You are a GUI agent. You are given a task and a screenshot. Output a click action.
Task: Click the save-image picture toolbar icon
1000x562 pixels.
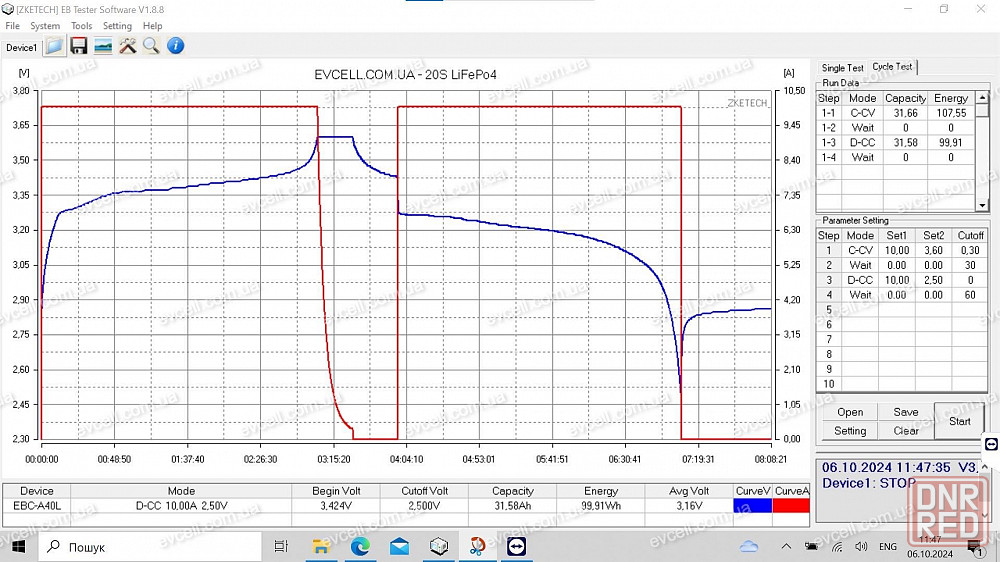pos(103,46)
